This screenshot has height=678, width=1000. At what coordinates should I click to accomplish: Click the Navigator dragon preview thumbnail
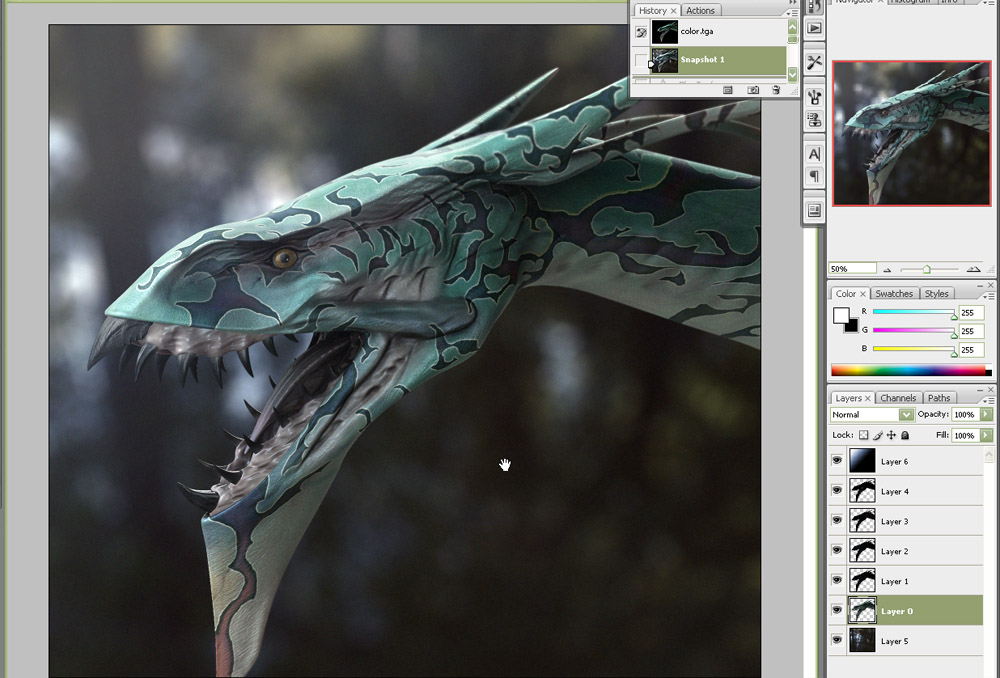tap(911, 133)
